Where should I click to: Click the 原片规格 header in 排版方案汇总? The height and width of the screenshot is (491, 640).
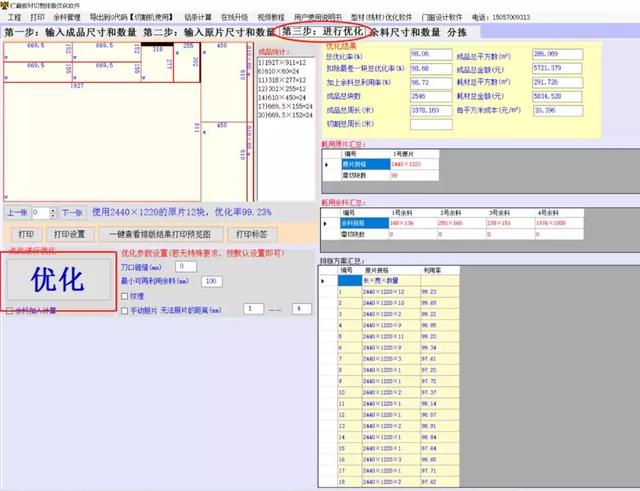pyautogui.click(x=391, y=271)
